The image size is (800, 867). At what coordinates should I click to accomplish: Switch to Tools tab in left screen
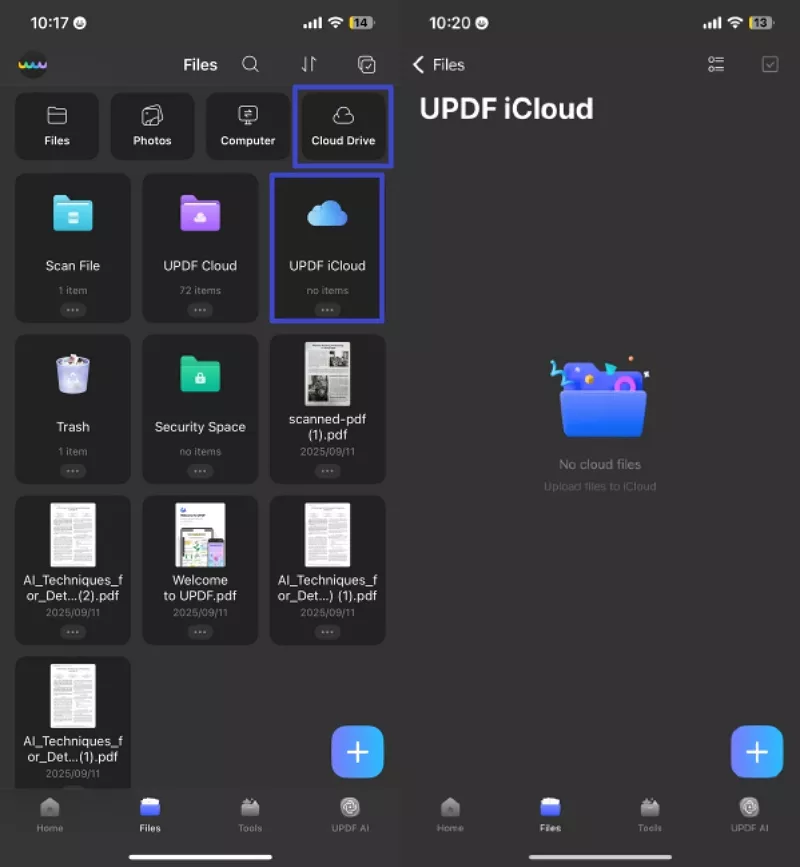(250, 816)
